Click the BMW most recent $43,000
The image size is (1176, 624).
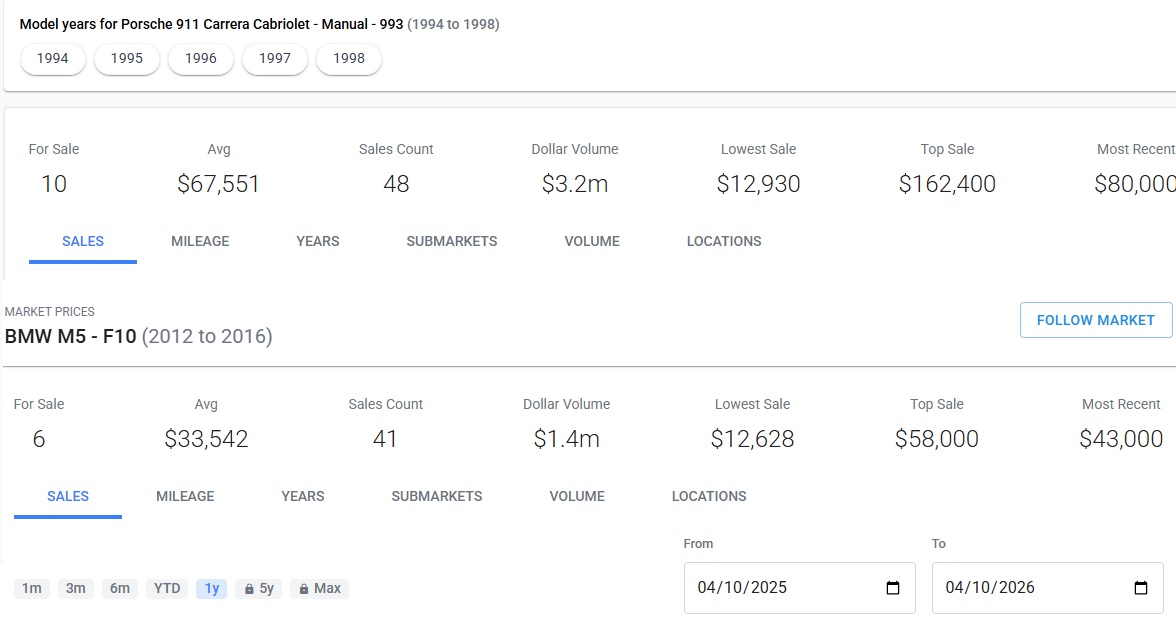1121,439
